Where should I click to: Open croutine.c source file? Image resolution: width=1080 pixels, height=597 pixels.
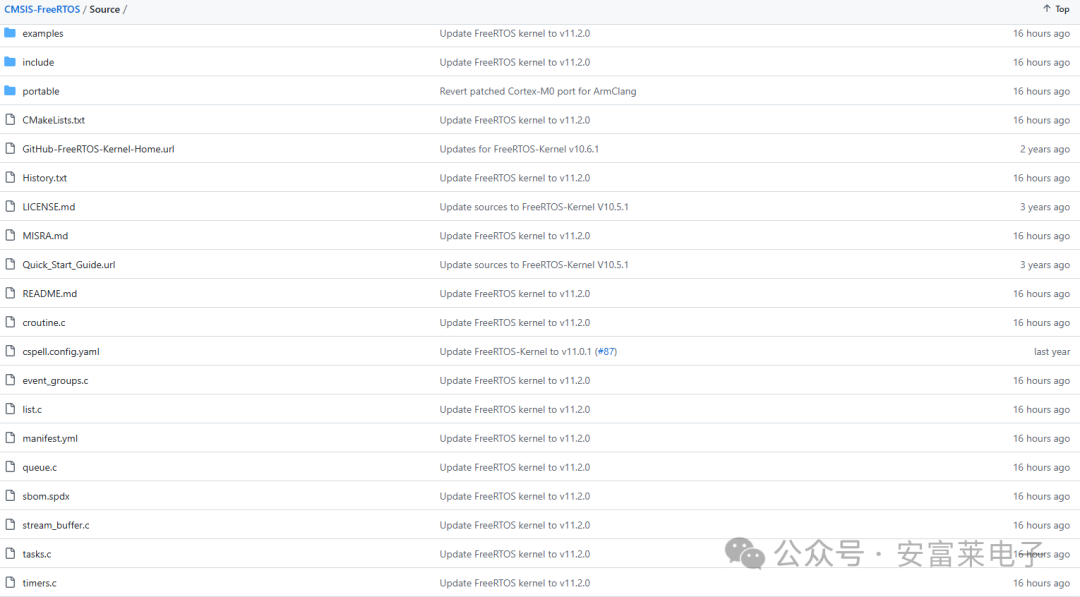coord(44,322)
